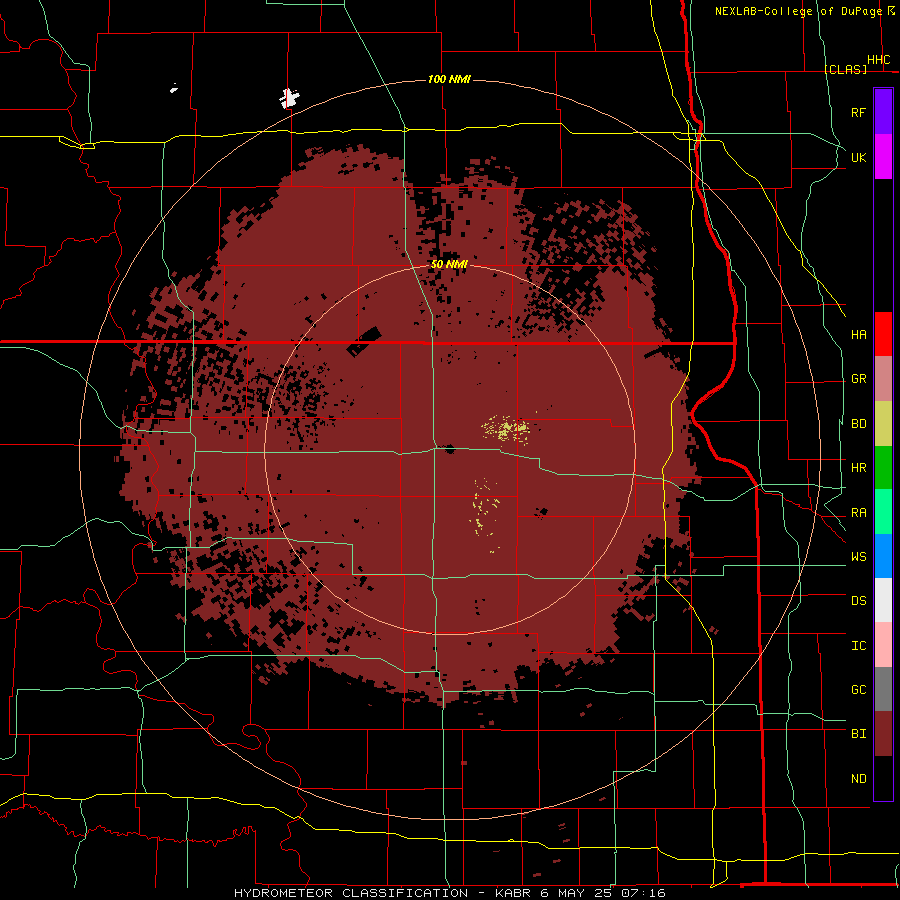Image resolution: width=900 pixels, height=900 pixels.
Task: Click the 50 NMI range ring label
Action: coord(449,264)
